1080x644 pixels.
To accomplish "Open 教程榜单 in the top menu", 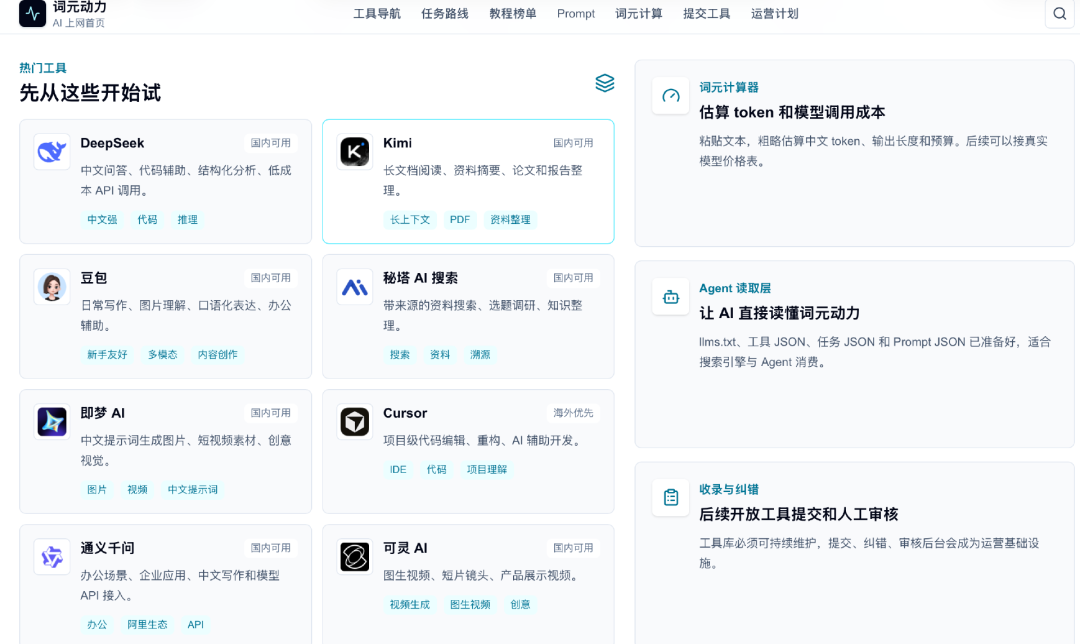I will 513,14.
